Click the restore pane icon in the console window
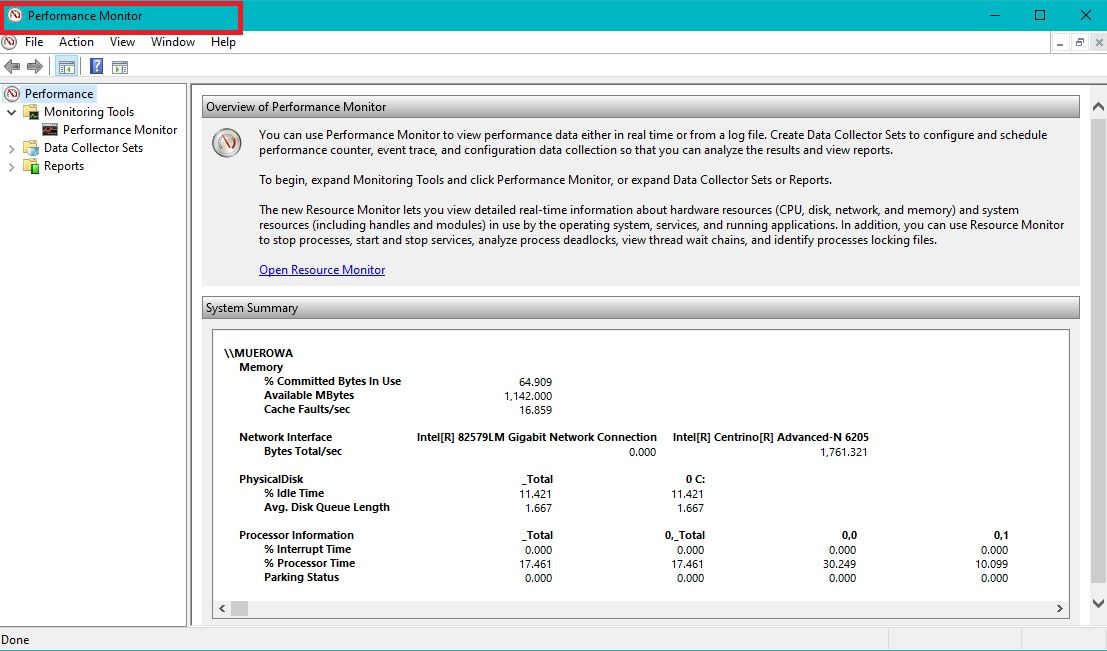Screen dimensions: 1107x651 pyautogui.click(x=1078, y=42)
